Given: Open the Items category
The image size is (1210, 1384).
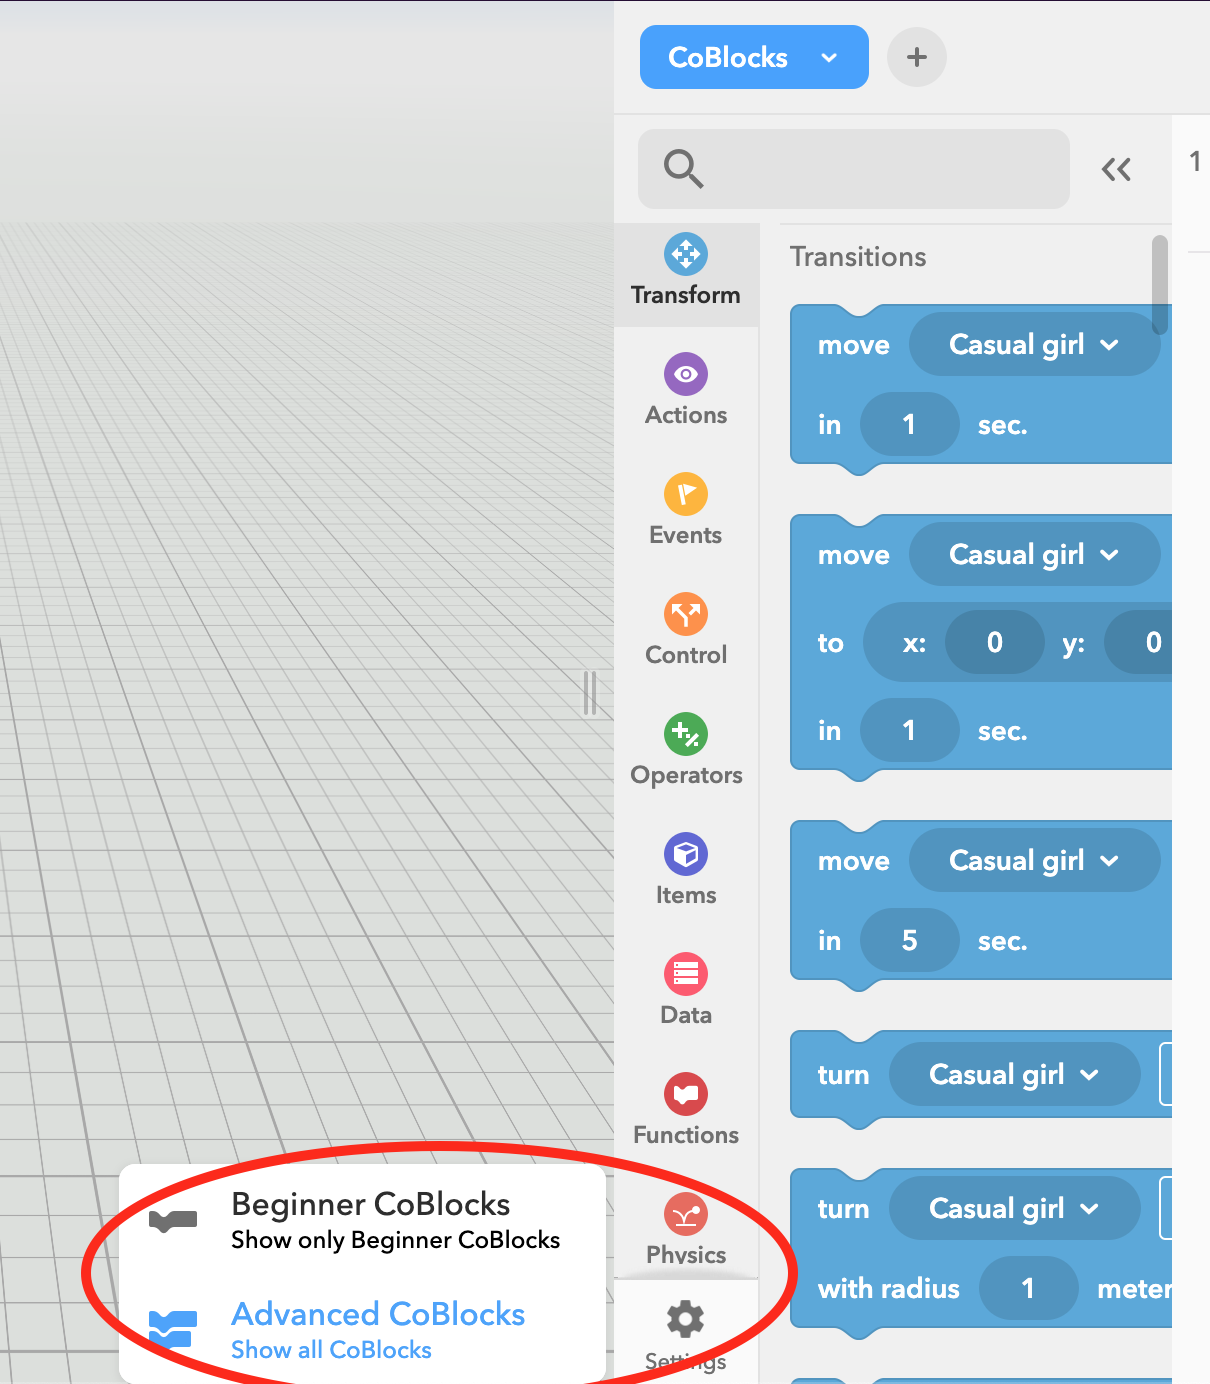Looking at the screenshot, I should pyautogui.click(x=686, y=871).
